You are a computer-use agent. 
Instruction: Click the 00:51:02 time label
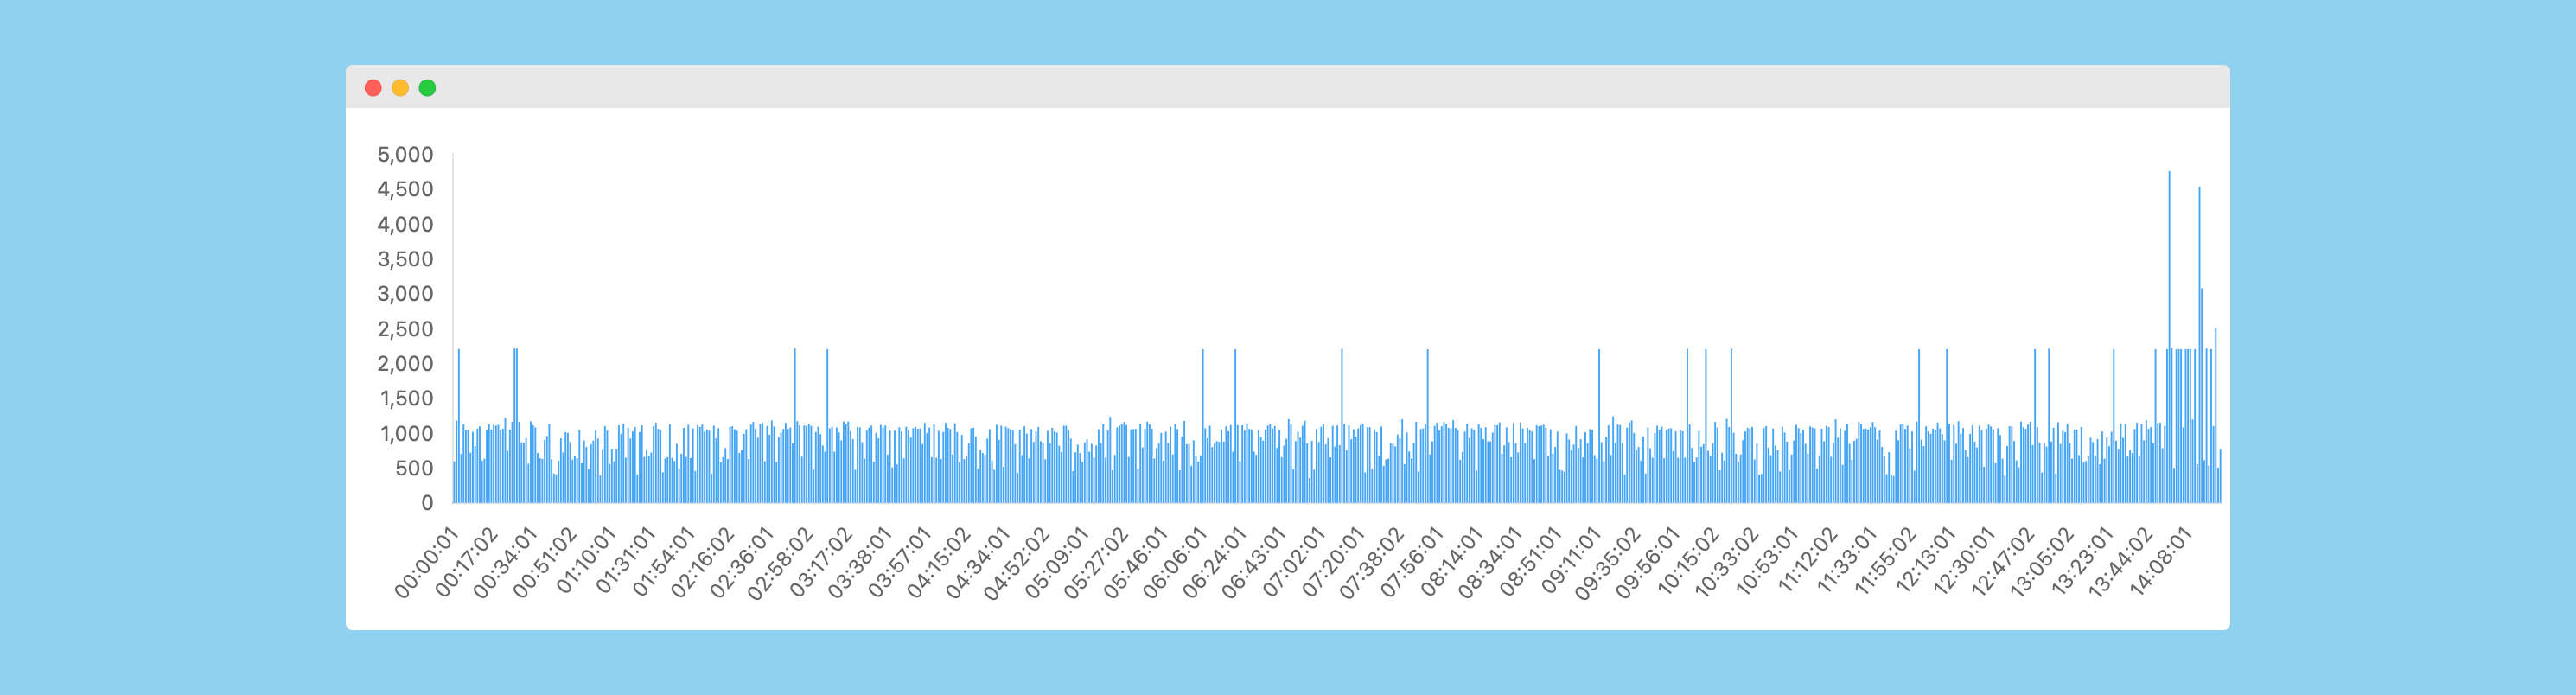click(x=545, y=563)
